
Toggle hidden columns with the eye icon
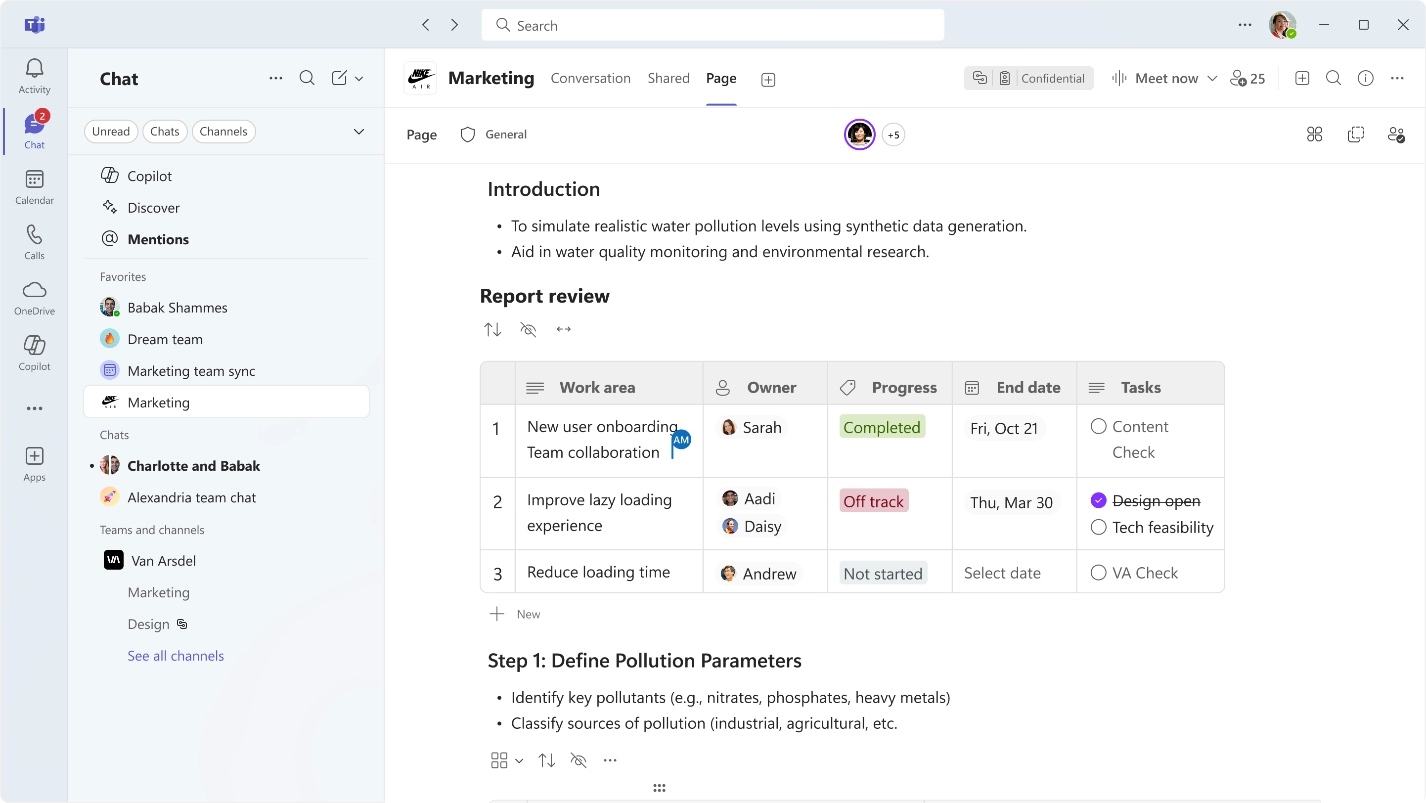pyautogui.click(x=528, y=329)
